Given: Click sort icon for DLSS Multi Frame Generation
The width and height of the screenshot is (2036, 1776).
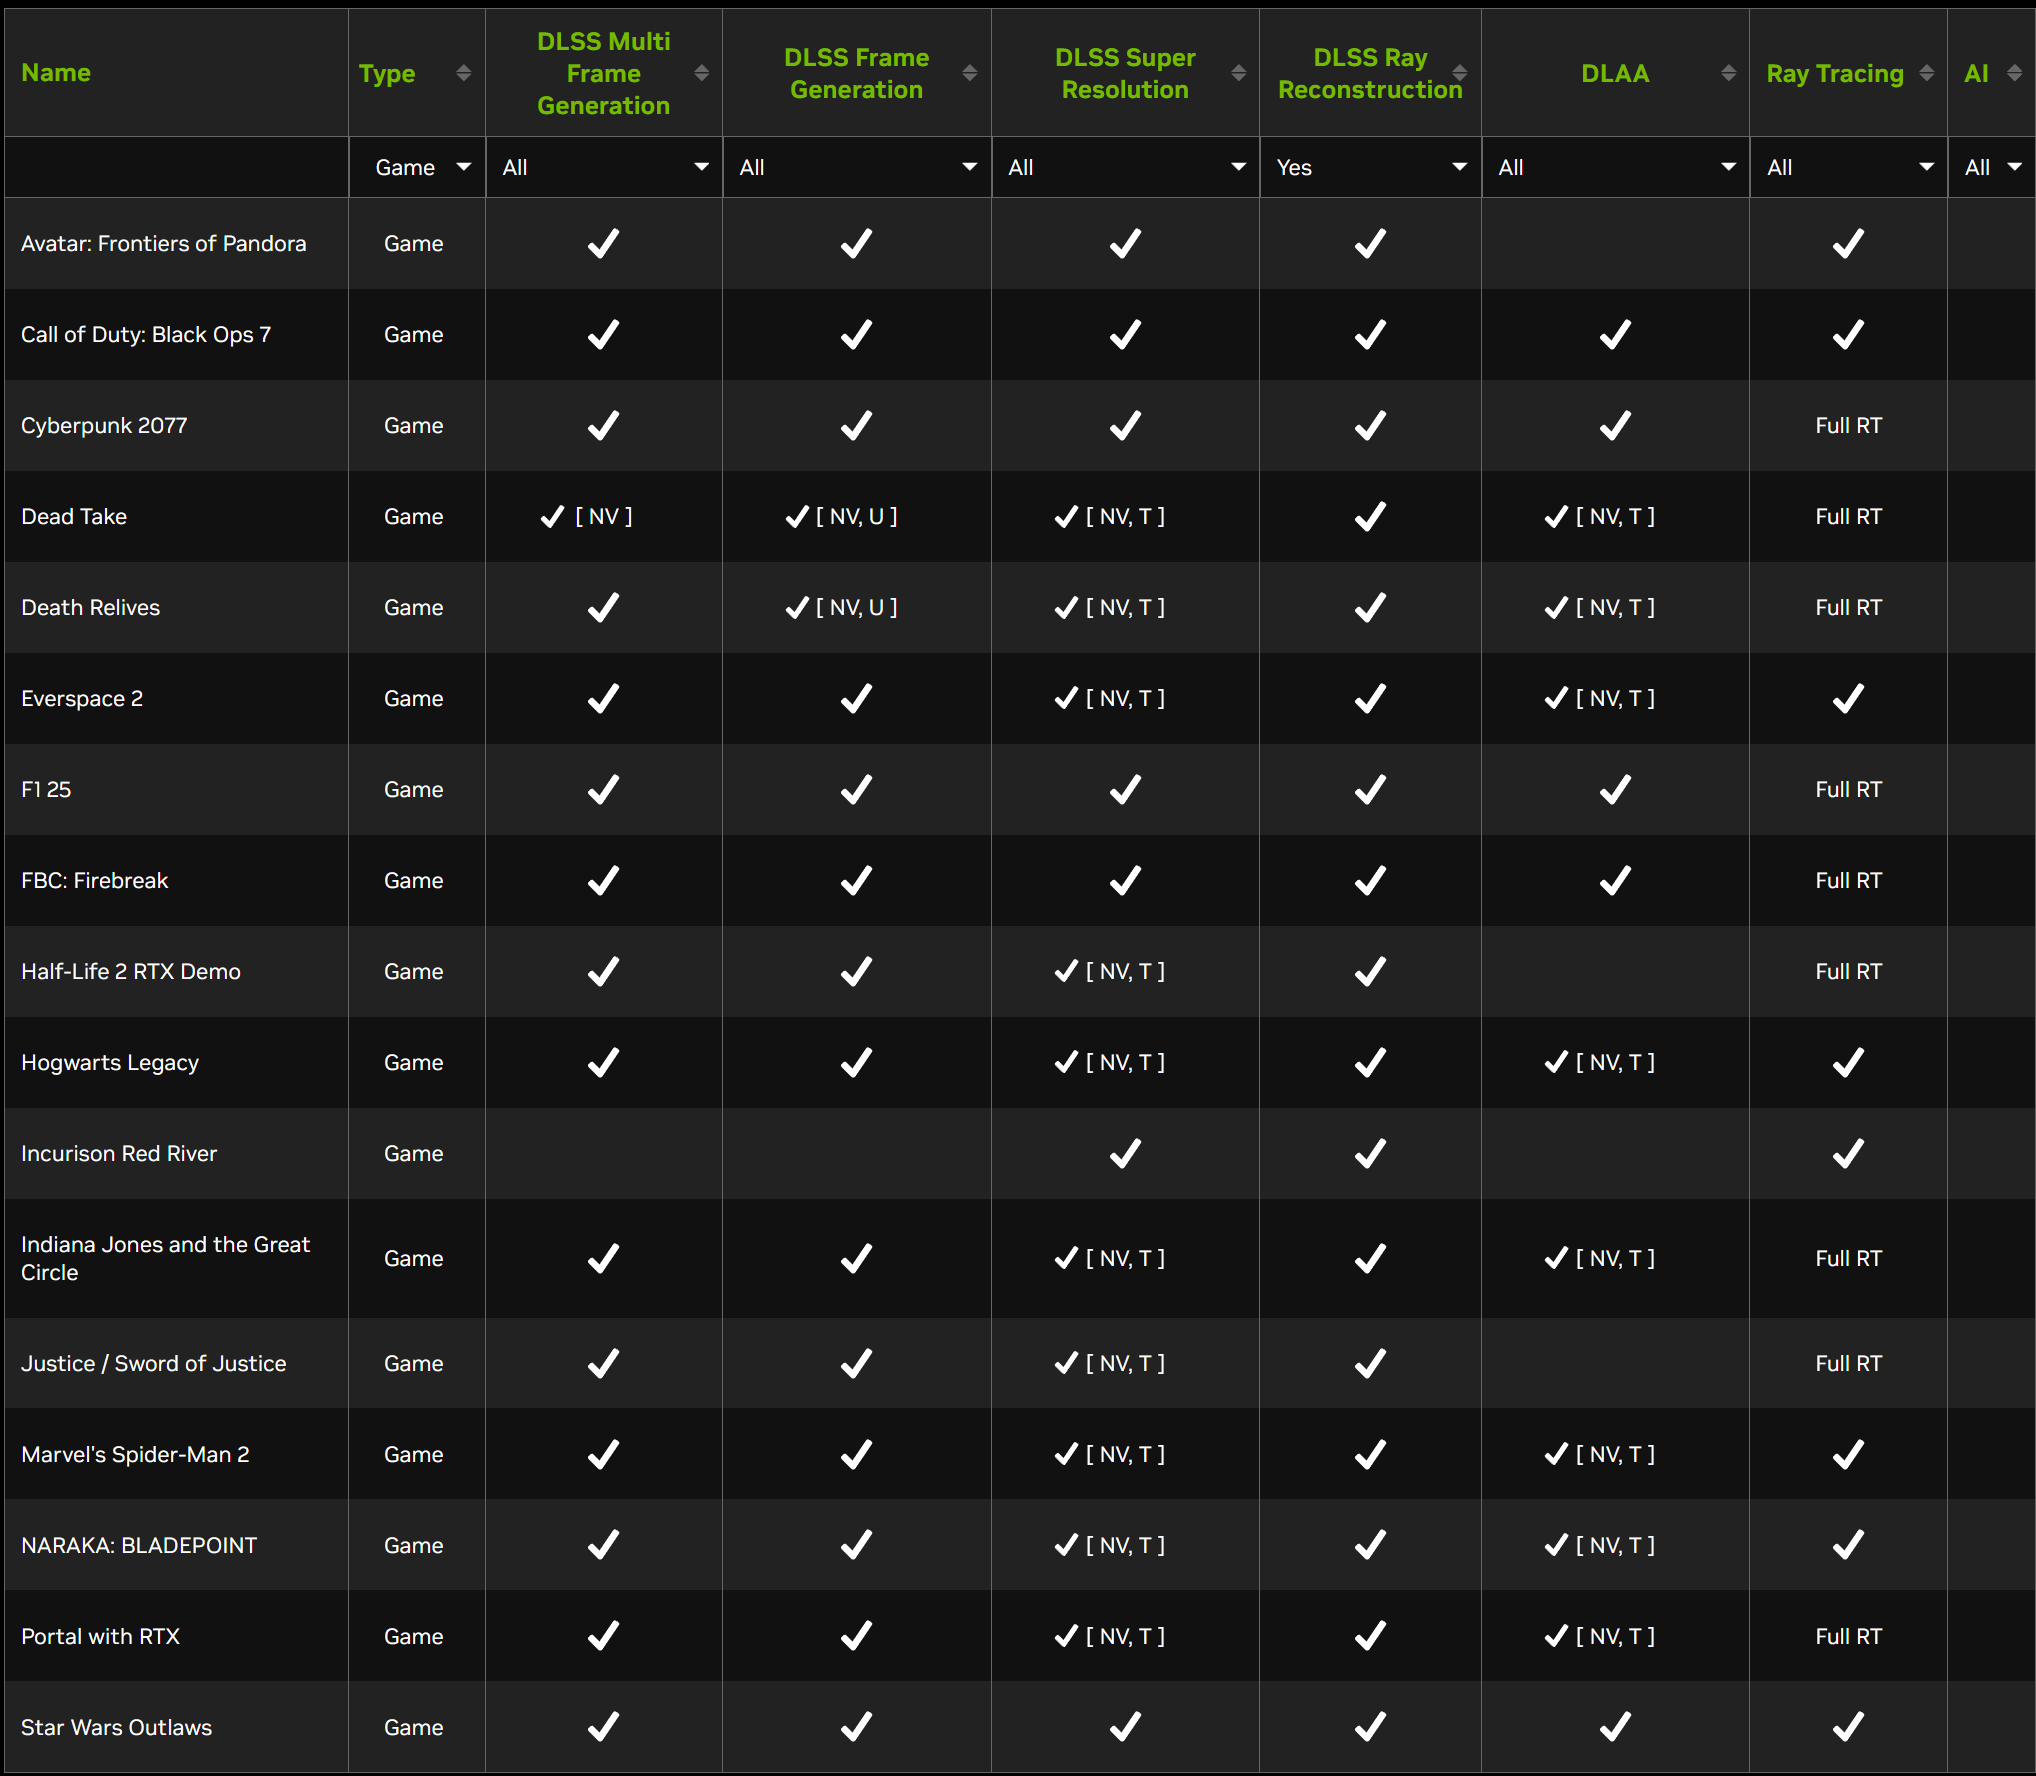Looking at the screenshot, I should [701, 73].
